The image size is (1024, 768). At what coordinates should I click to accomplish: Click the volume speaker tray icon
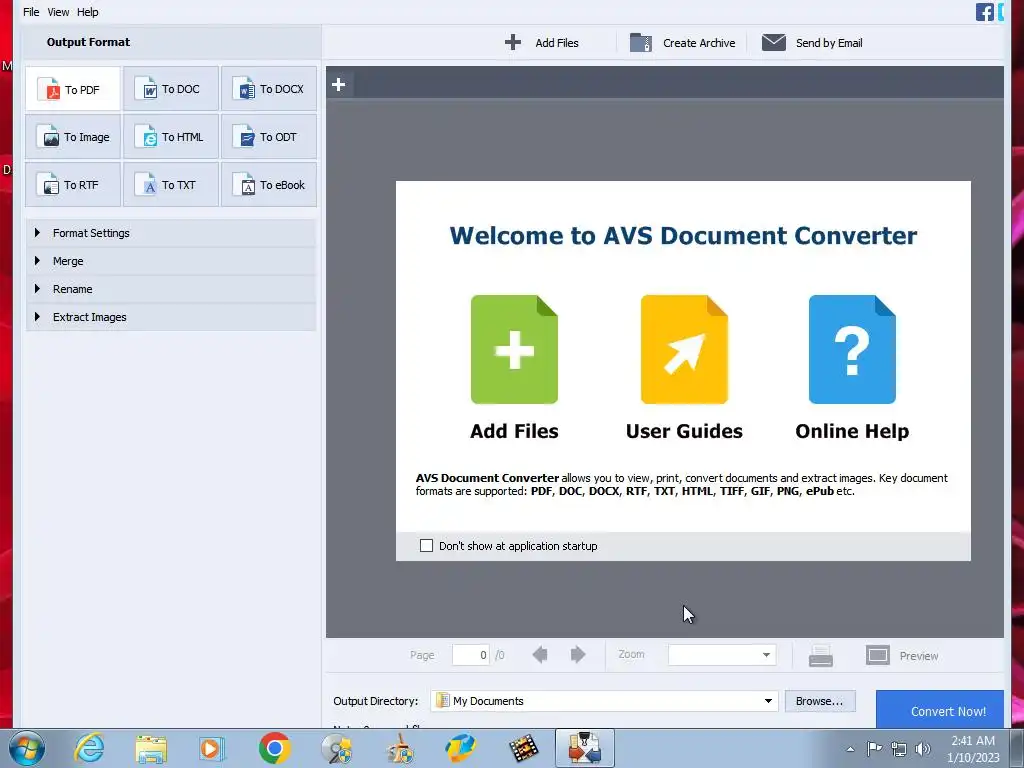coord(922,749)
